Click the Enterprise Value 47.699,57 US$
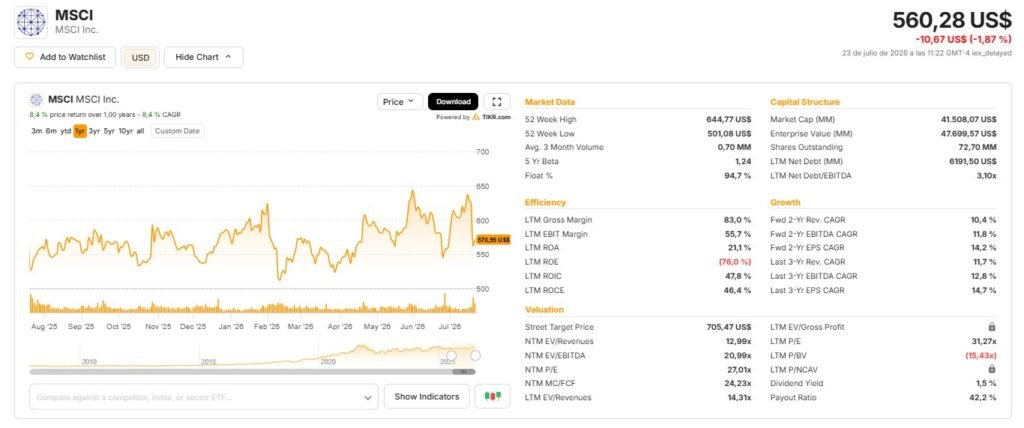The height and width of the screenshot is (428, 1024). tap(967, 133)
